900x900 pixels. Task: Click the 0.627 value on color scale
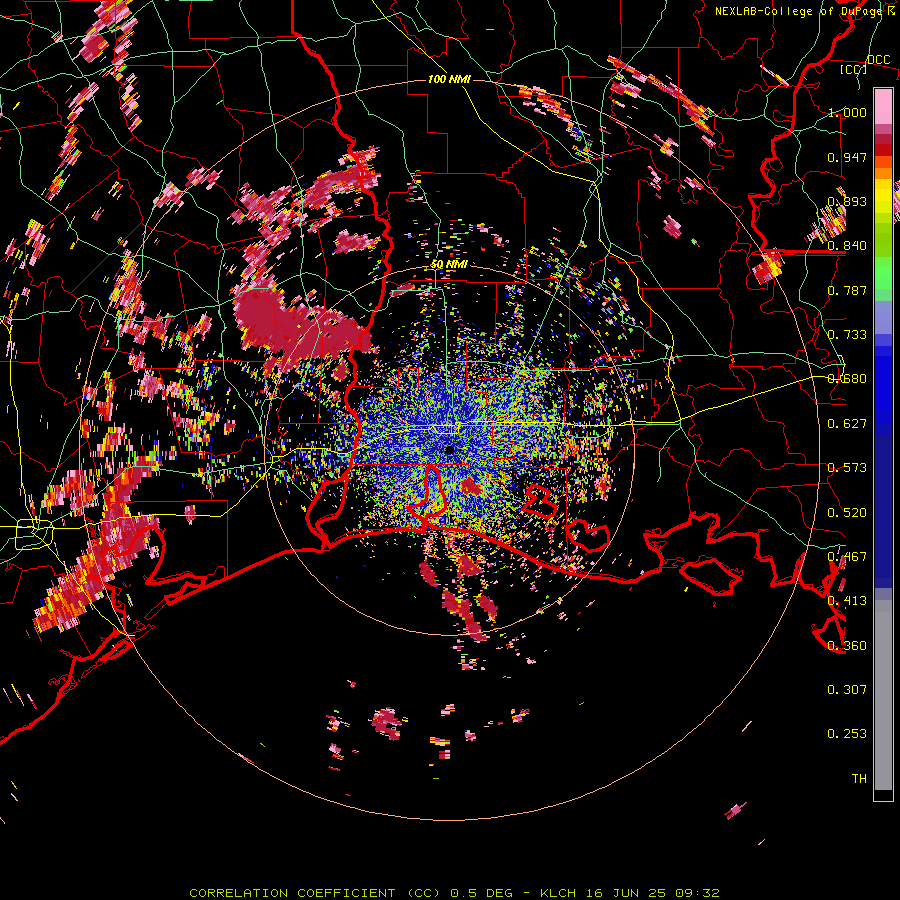pos(847,424)
